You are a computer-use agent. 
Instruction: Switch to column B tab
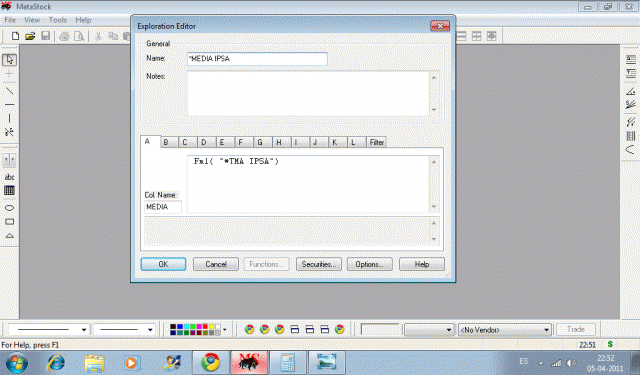[x=166, y=142]
